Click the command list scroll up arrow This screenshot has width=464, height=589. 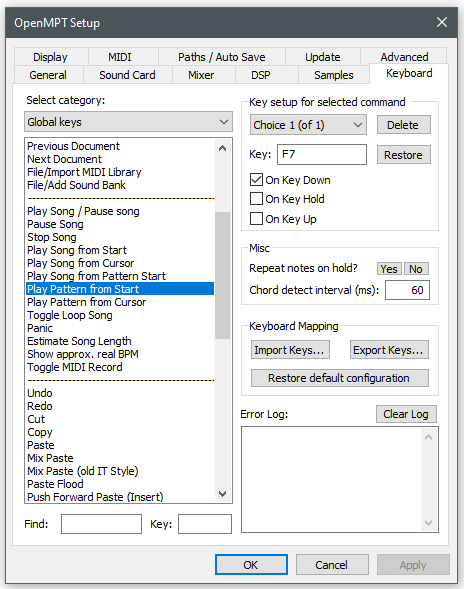pos(222,148)
